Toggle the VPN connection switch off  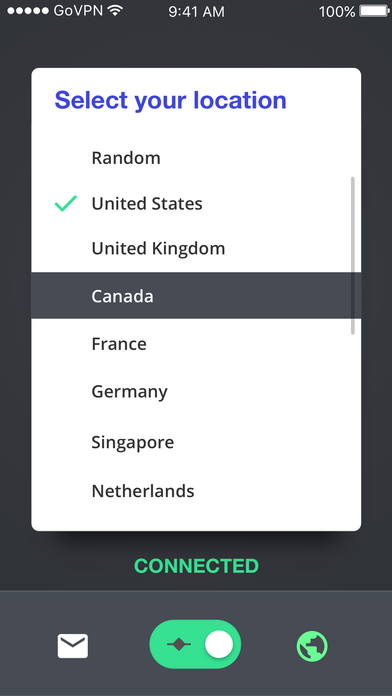pos(195,644)
